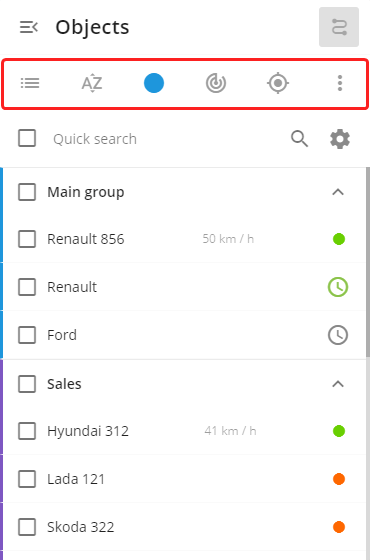This screenshot has height=560, width=370.
Task: Collapse the Sales group chevron
Action: tap(338, 384)
